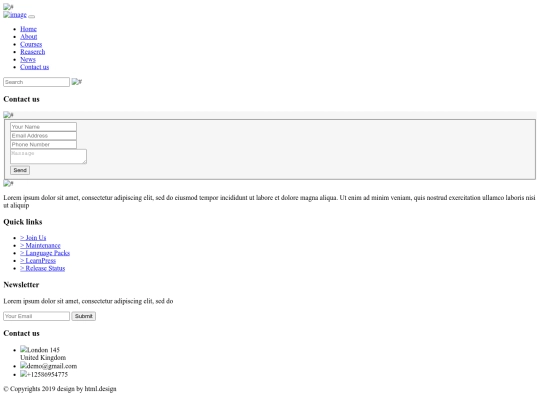Click the Newsletter heading
The height and width of the screenshot is (405, 540).
click(21, 285)
